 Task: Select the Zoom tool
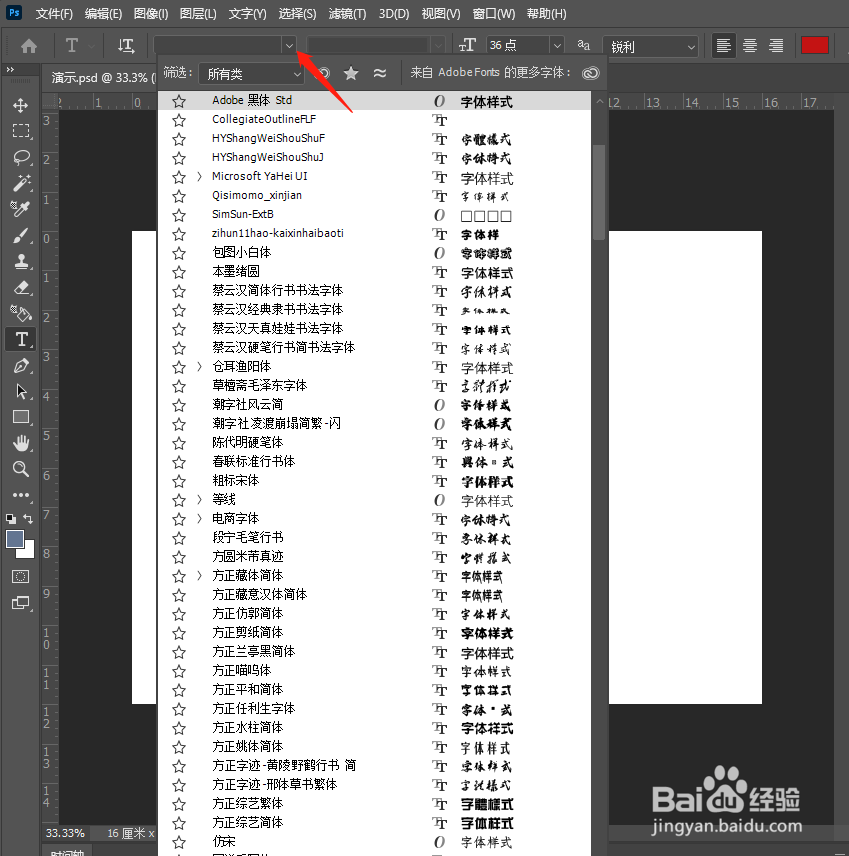[21, 469]
